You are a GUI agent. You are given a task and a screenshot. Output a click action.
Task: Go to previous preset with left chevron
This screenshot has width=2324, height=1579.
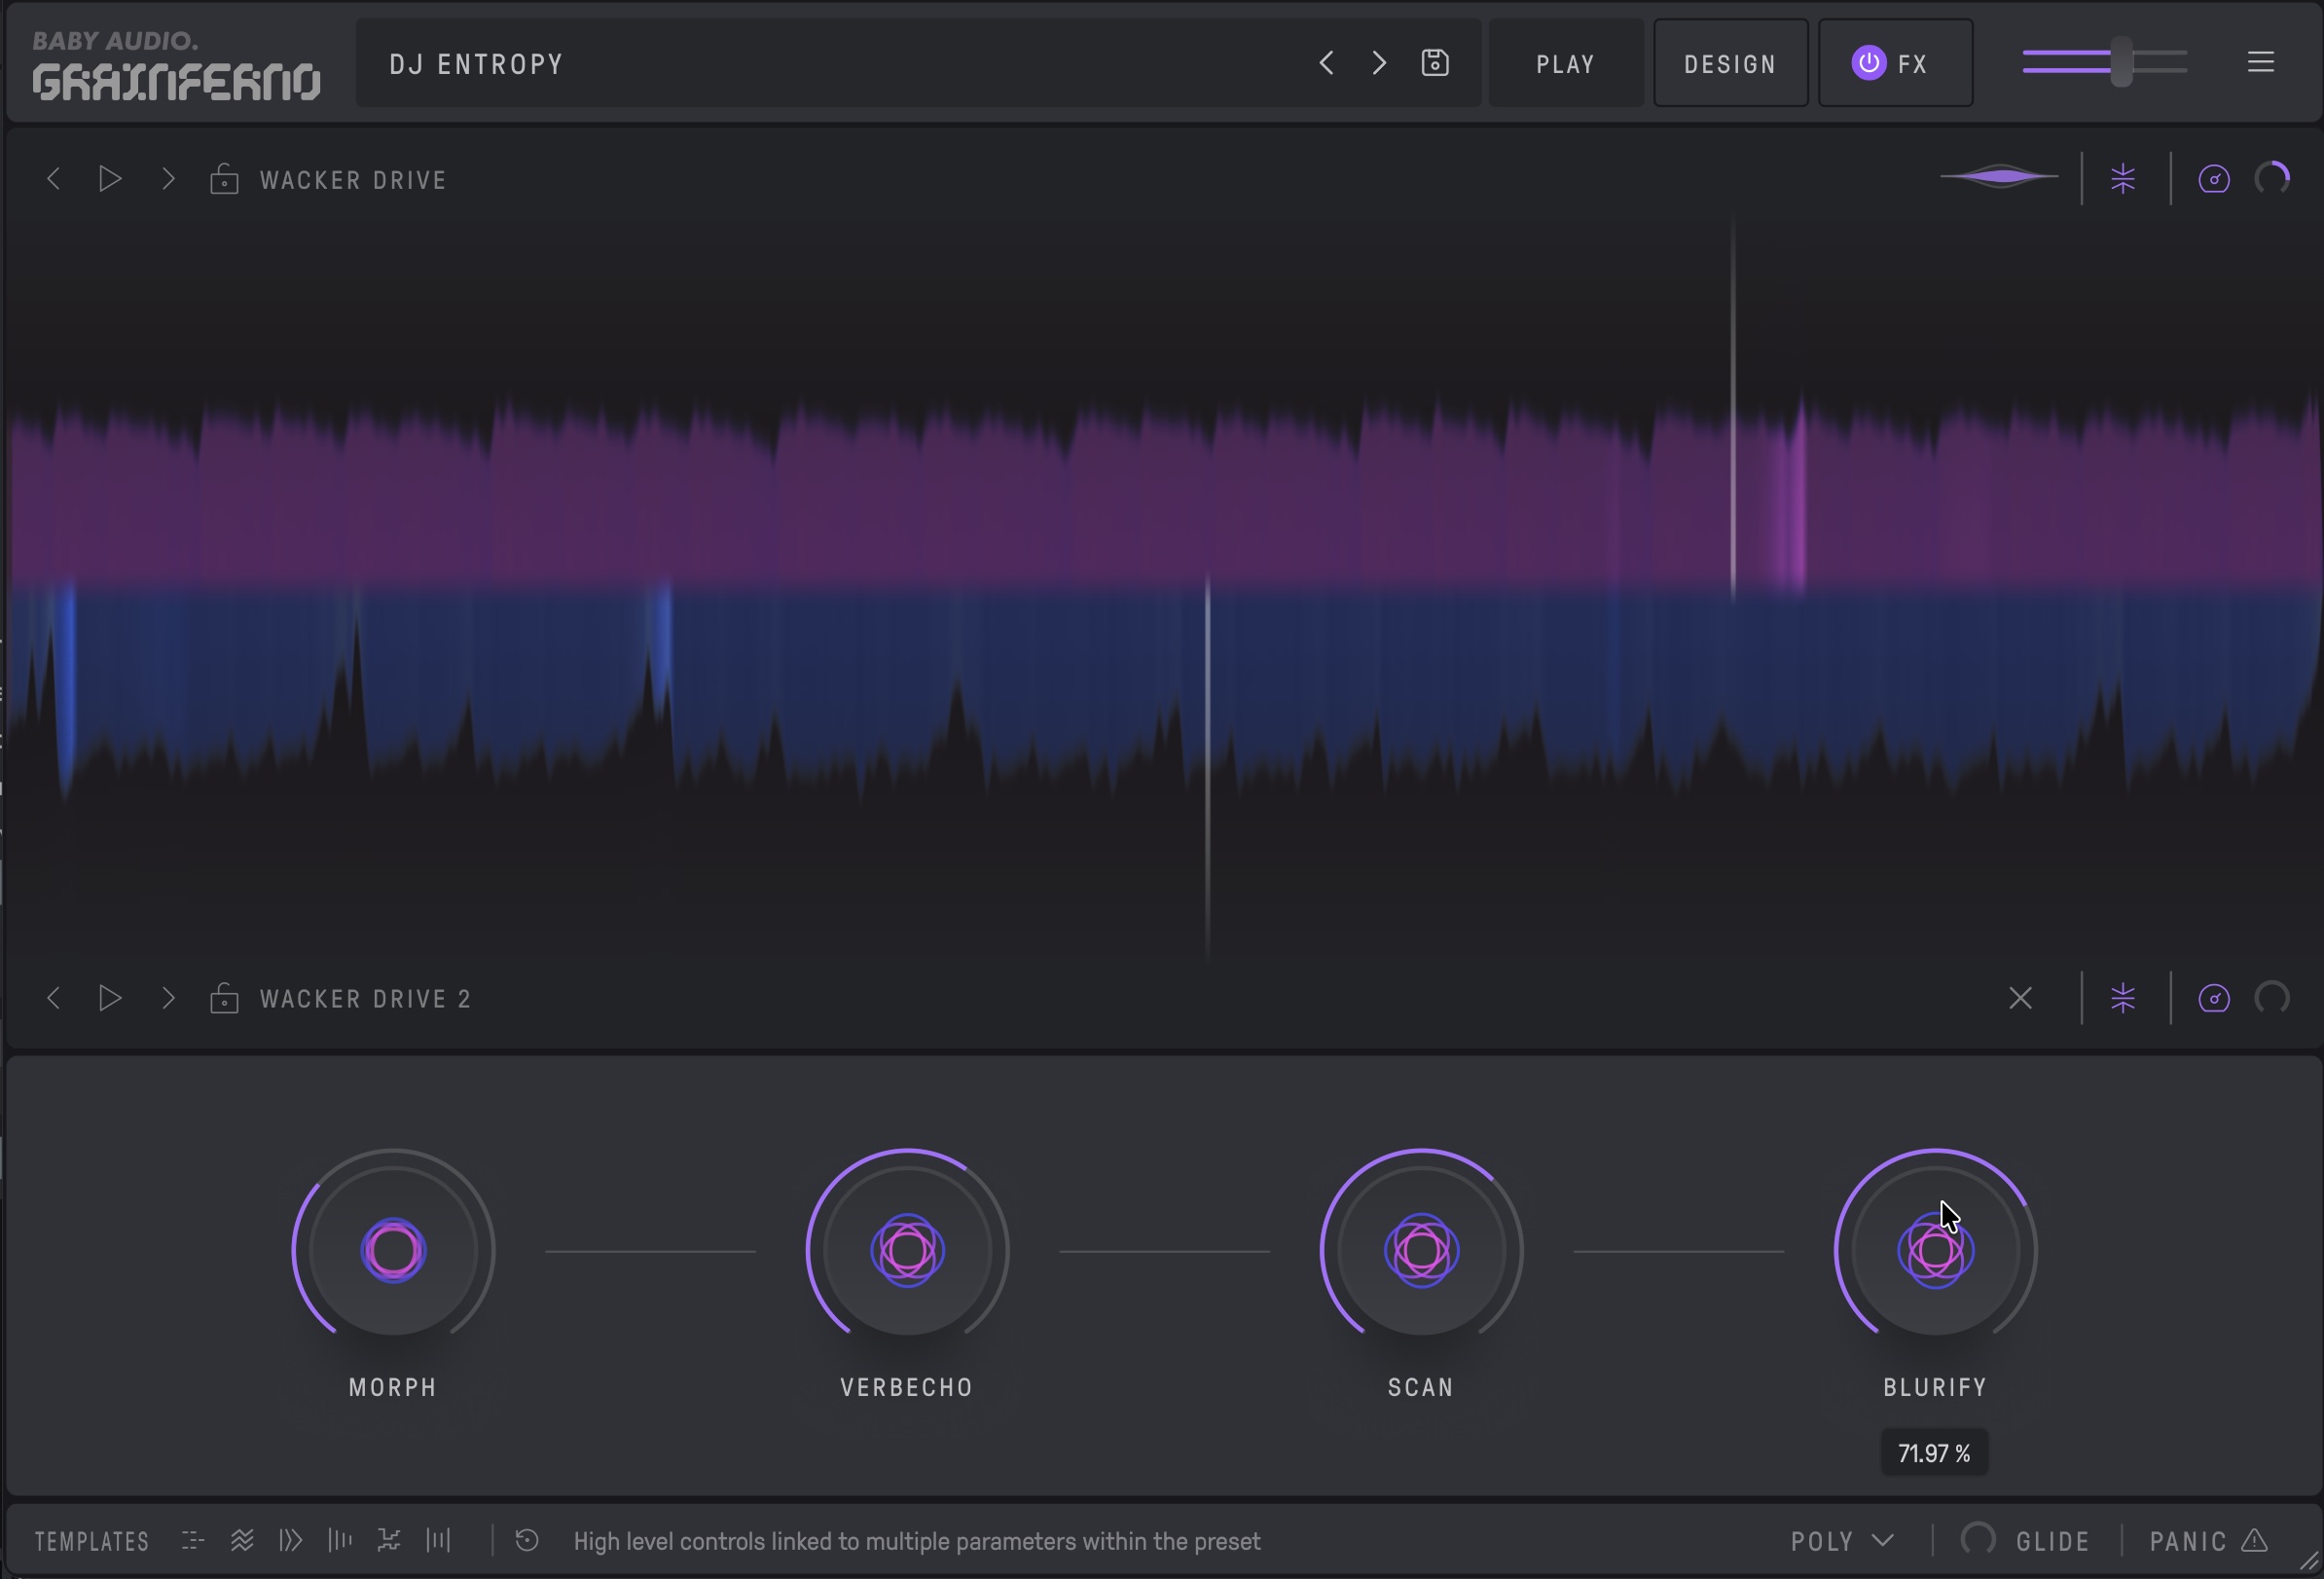coord(1326,63)
